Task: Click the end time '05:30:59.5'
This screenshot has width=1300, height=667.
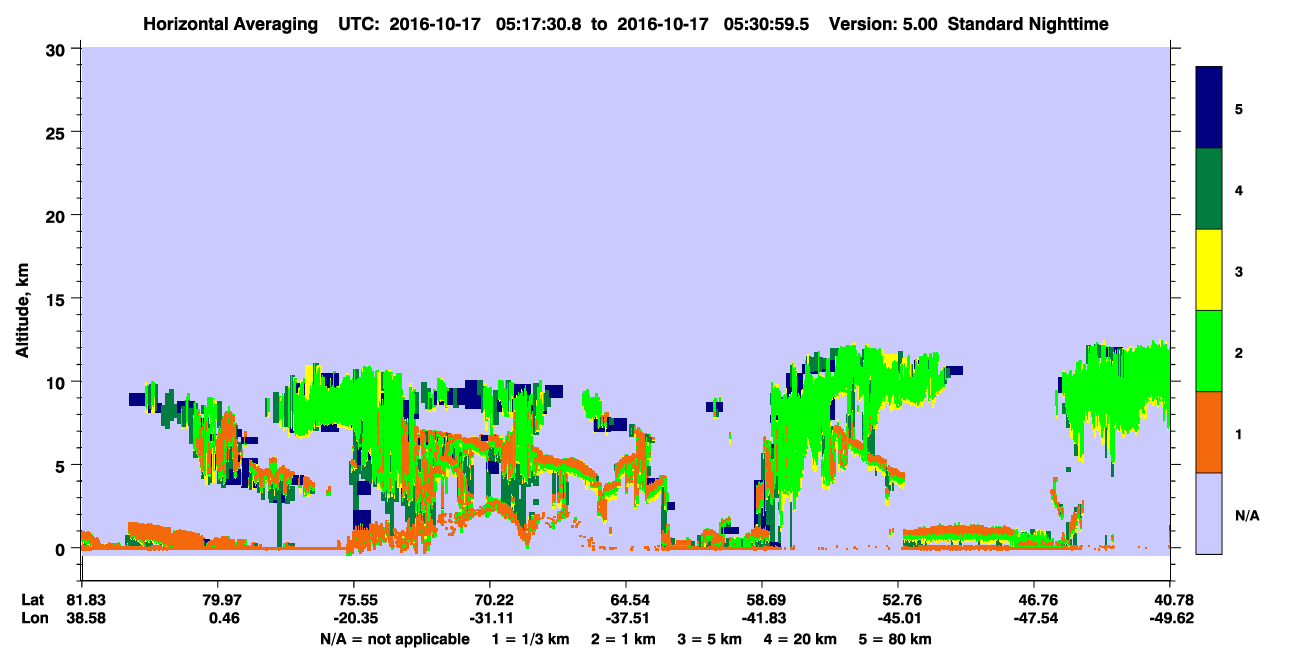Action: pos(769,24)
